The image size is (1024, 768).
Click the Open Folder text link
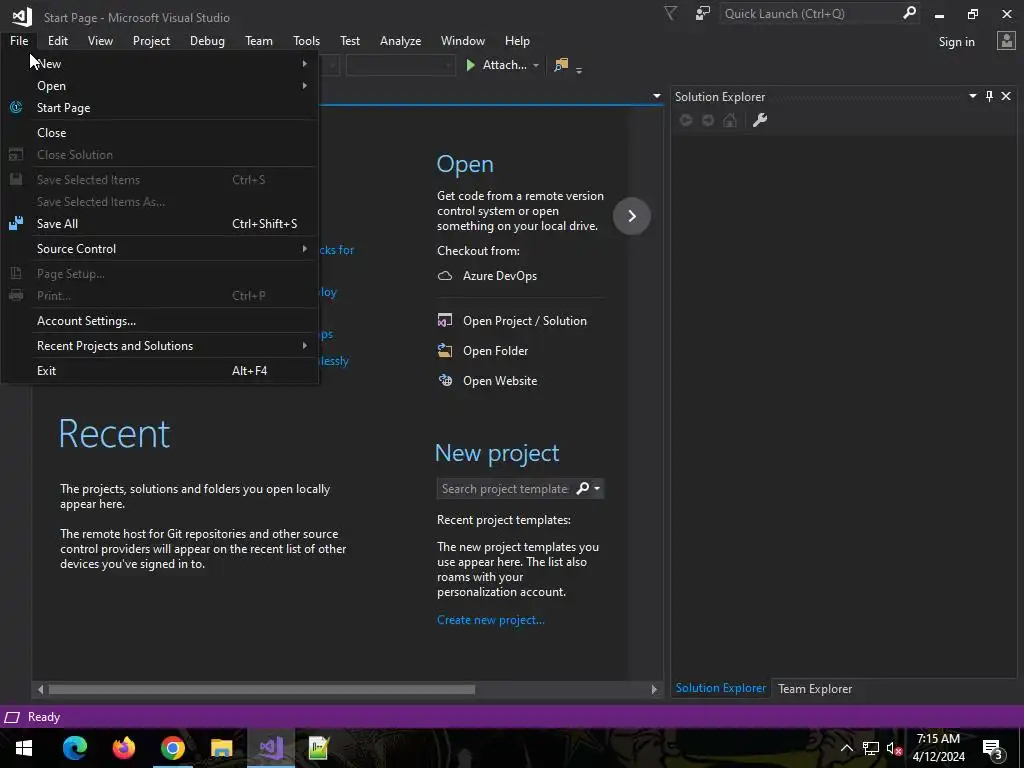pos(495,351)
